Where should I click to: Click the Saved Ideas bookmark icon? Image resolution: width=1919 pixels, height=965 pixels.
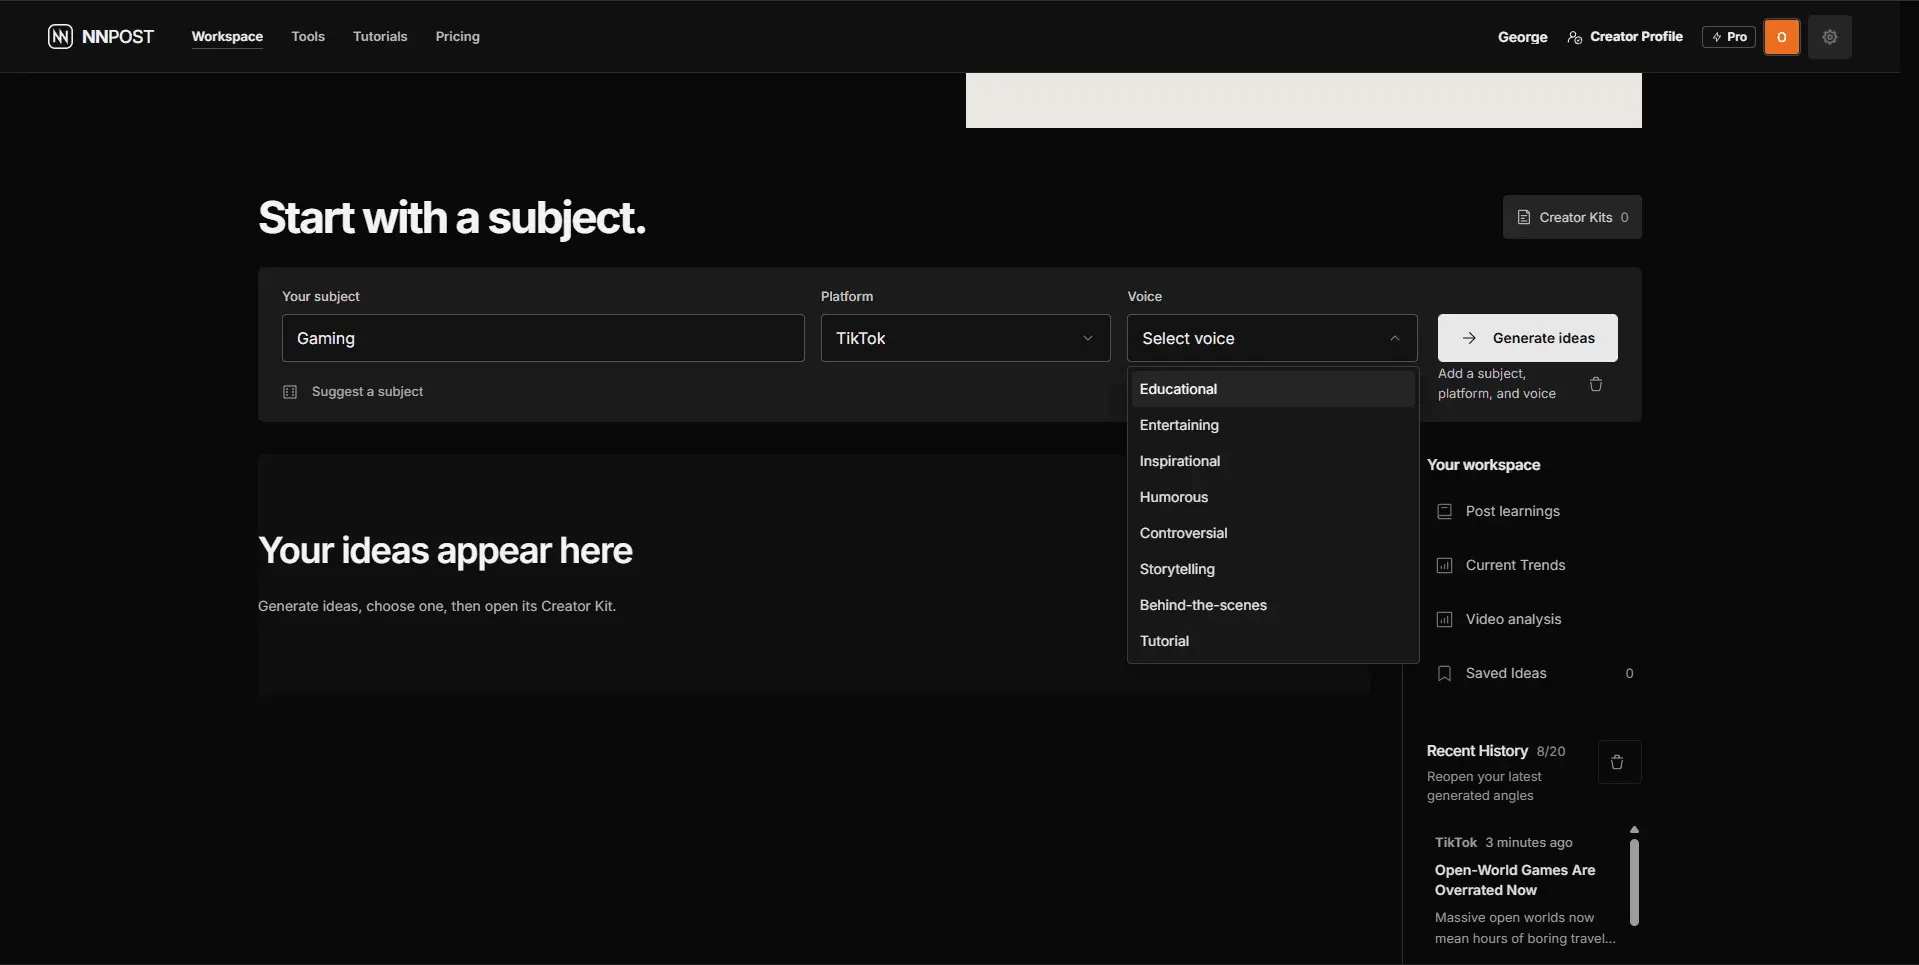[x=1444, y=673]
